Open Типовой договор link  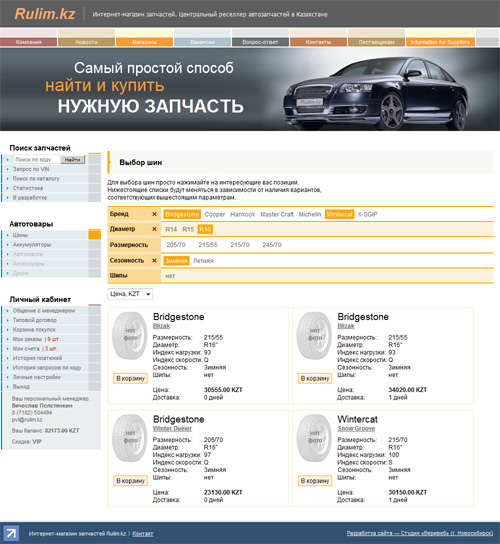coord(35,320)
